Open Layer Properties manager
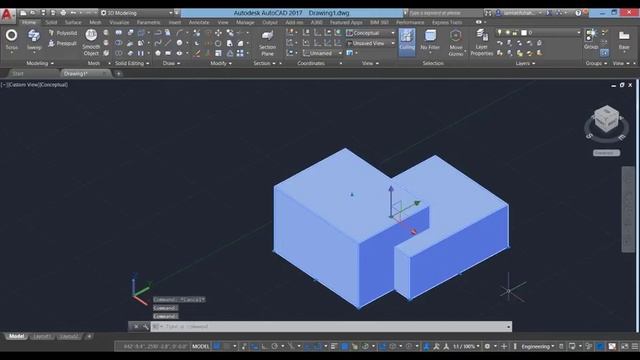 (482, 42)
